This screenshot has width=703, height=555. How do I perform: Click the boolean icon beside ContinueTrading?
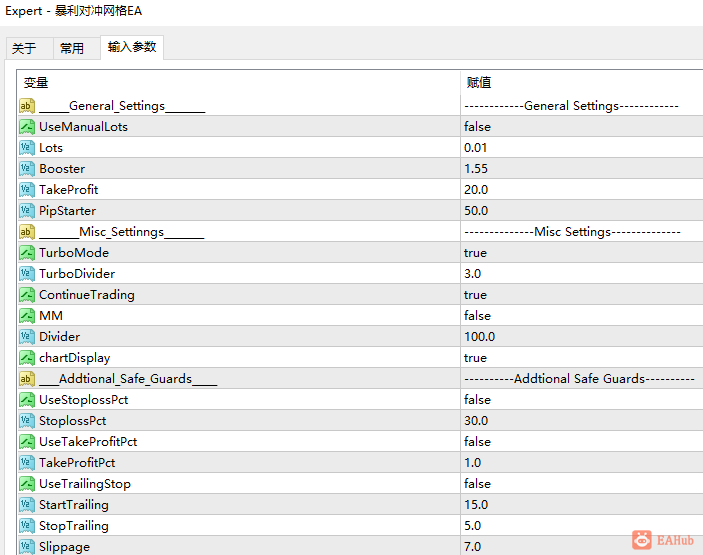27,295
